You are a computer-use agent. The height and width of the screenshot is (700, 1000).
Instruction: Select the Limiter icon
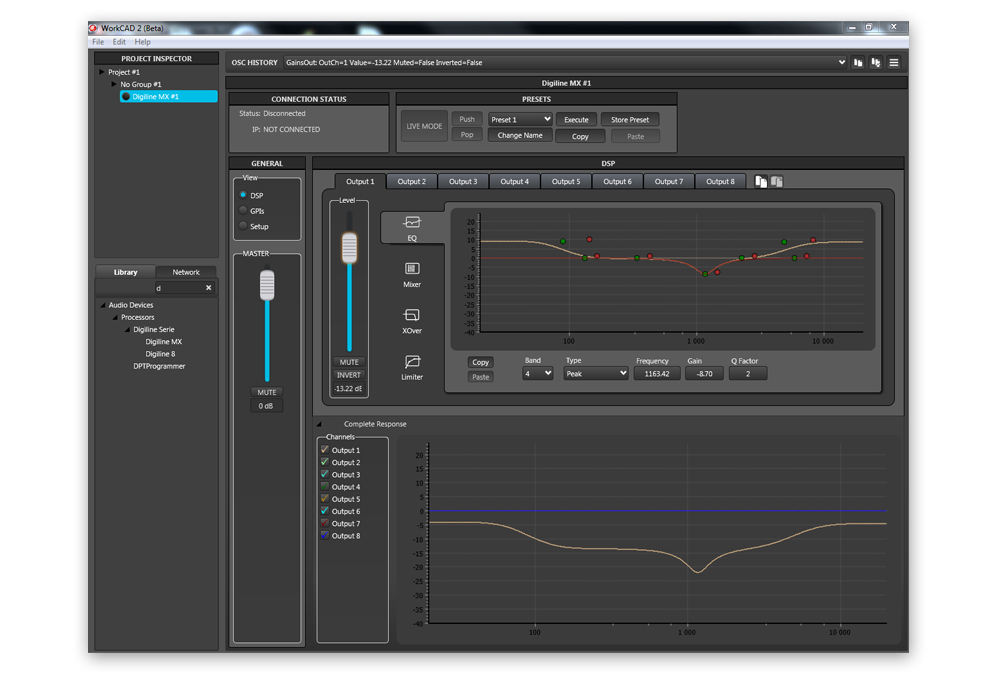[412, 362]
